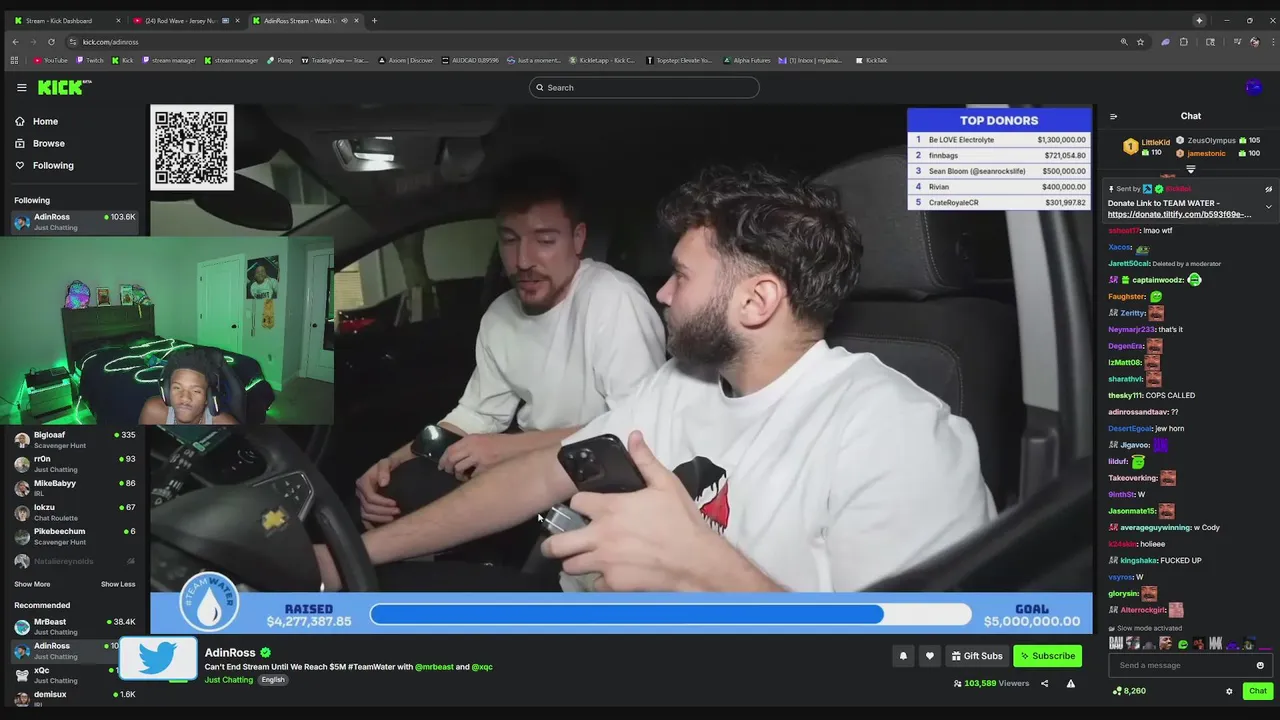Open a new browser tab
Viewport: 1280px width, 720px height.
pos(374,20)
